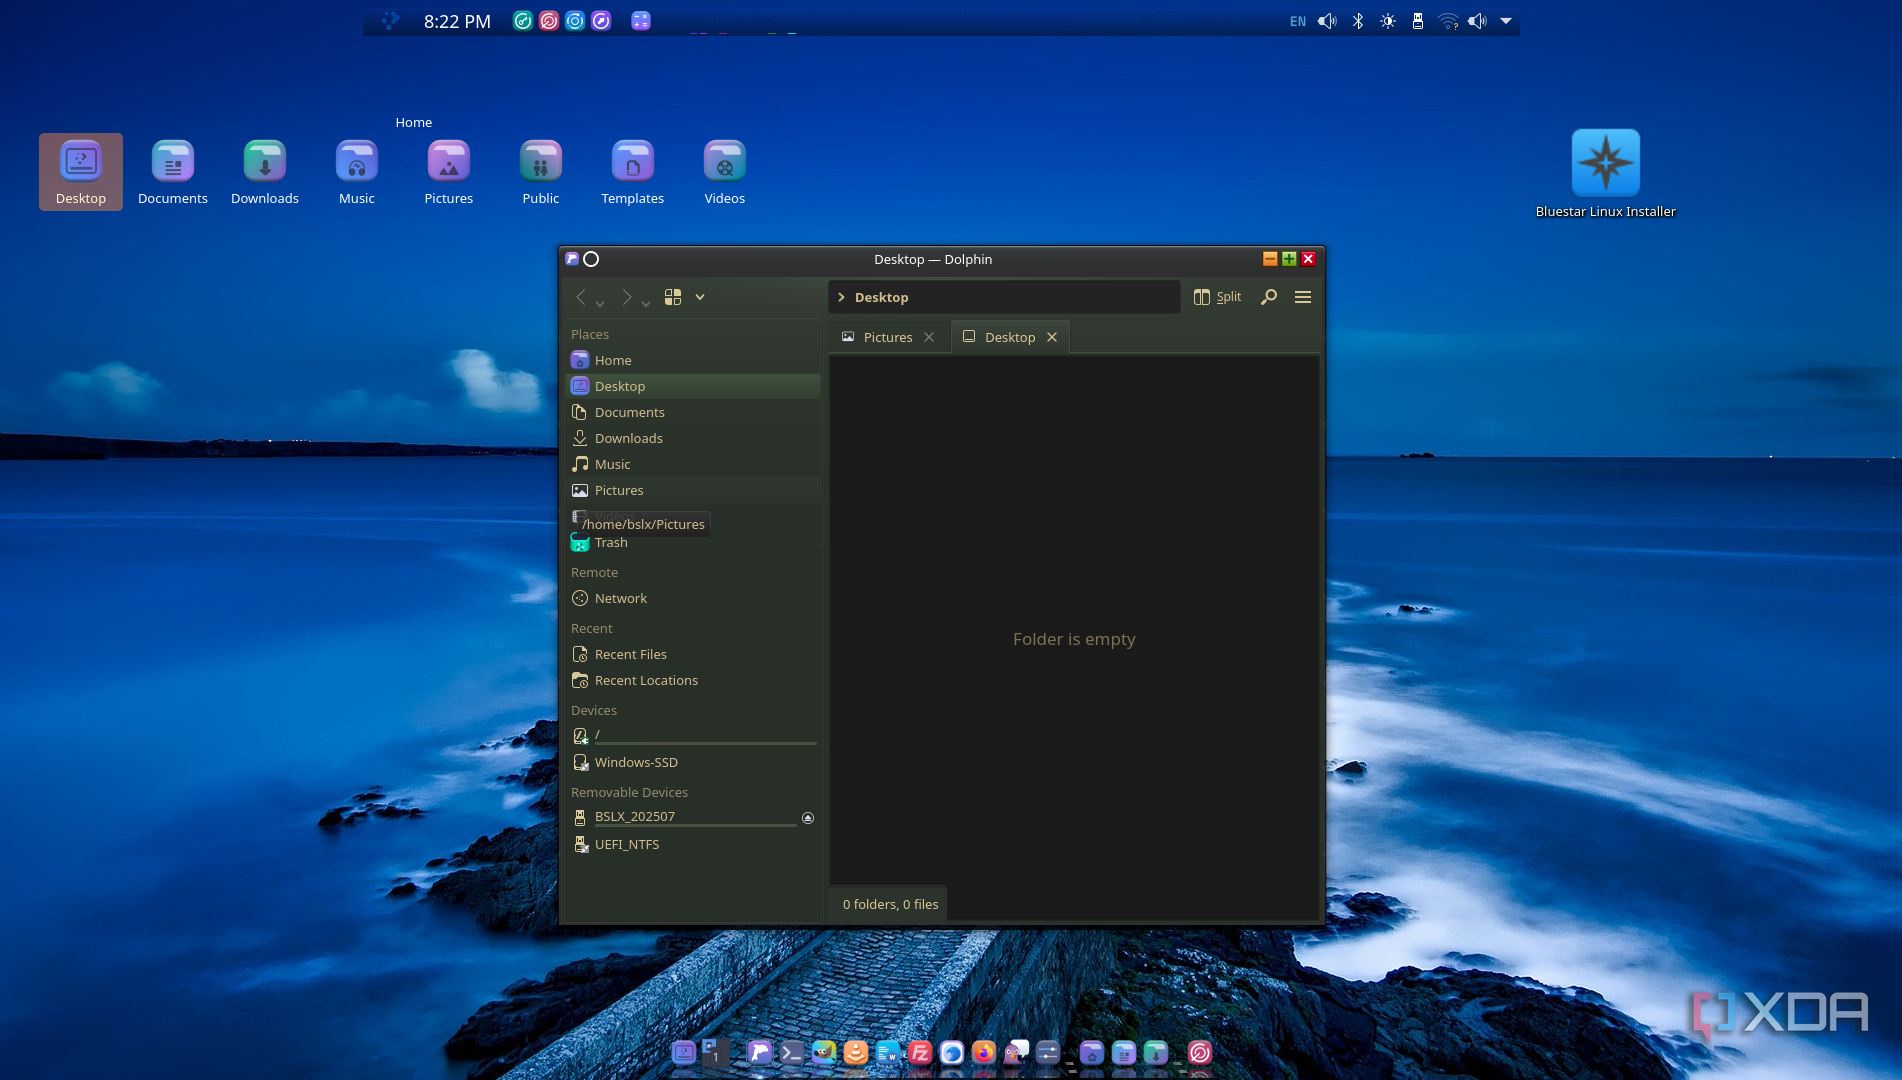Expand the system tray hidden icons arrow
Screen dimensions: 1902x1080
(x=1506, y=21)
